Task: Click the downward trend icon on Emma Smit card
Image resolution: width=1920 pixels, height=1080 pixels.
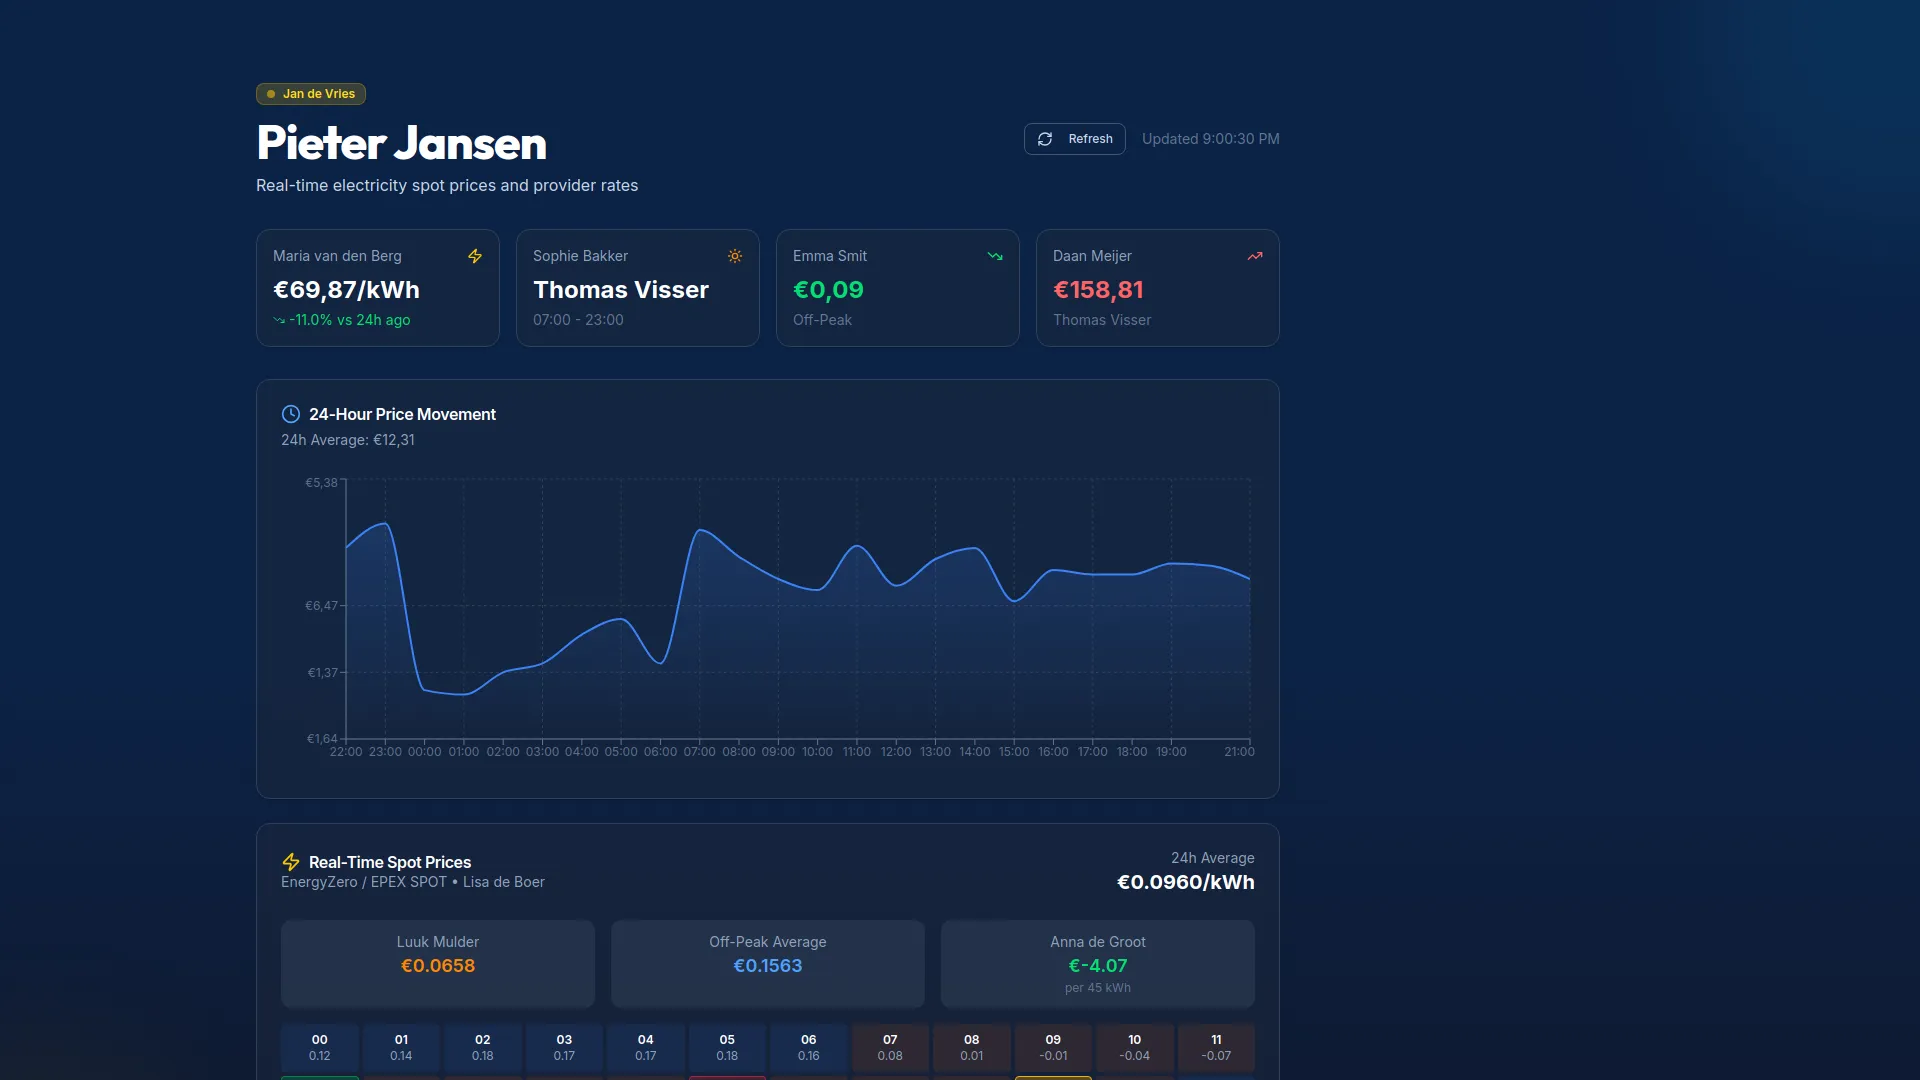Action: pos(995,256)
